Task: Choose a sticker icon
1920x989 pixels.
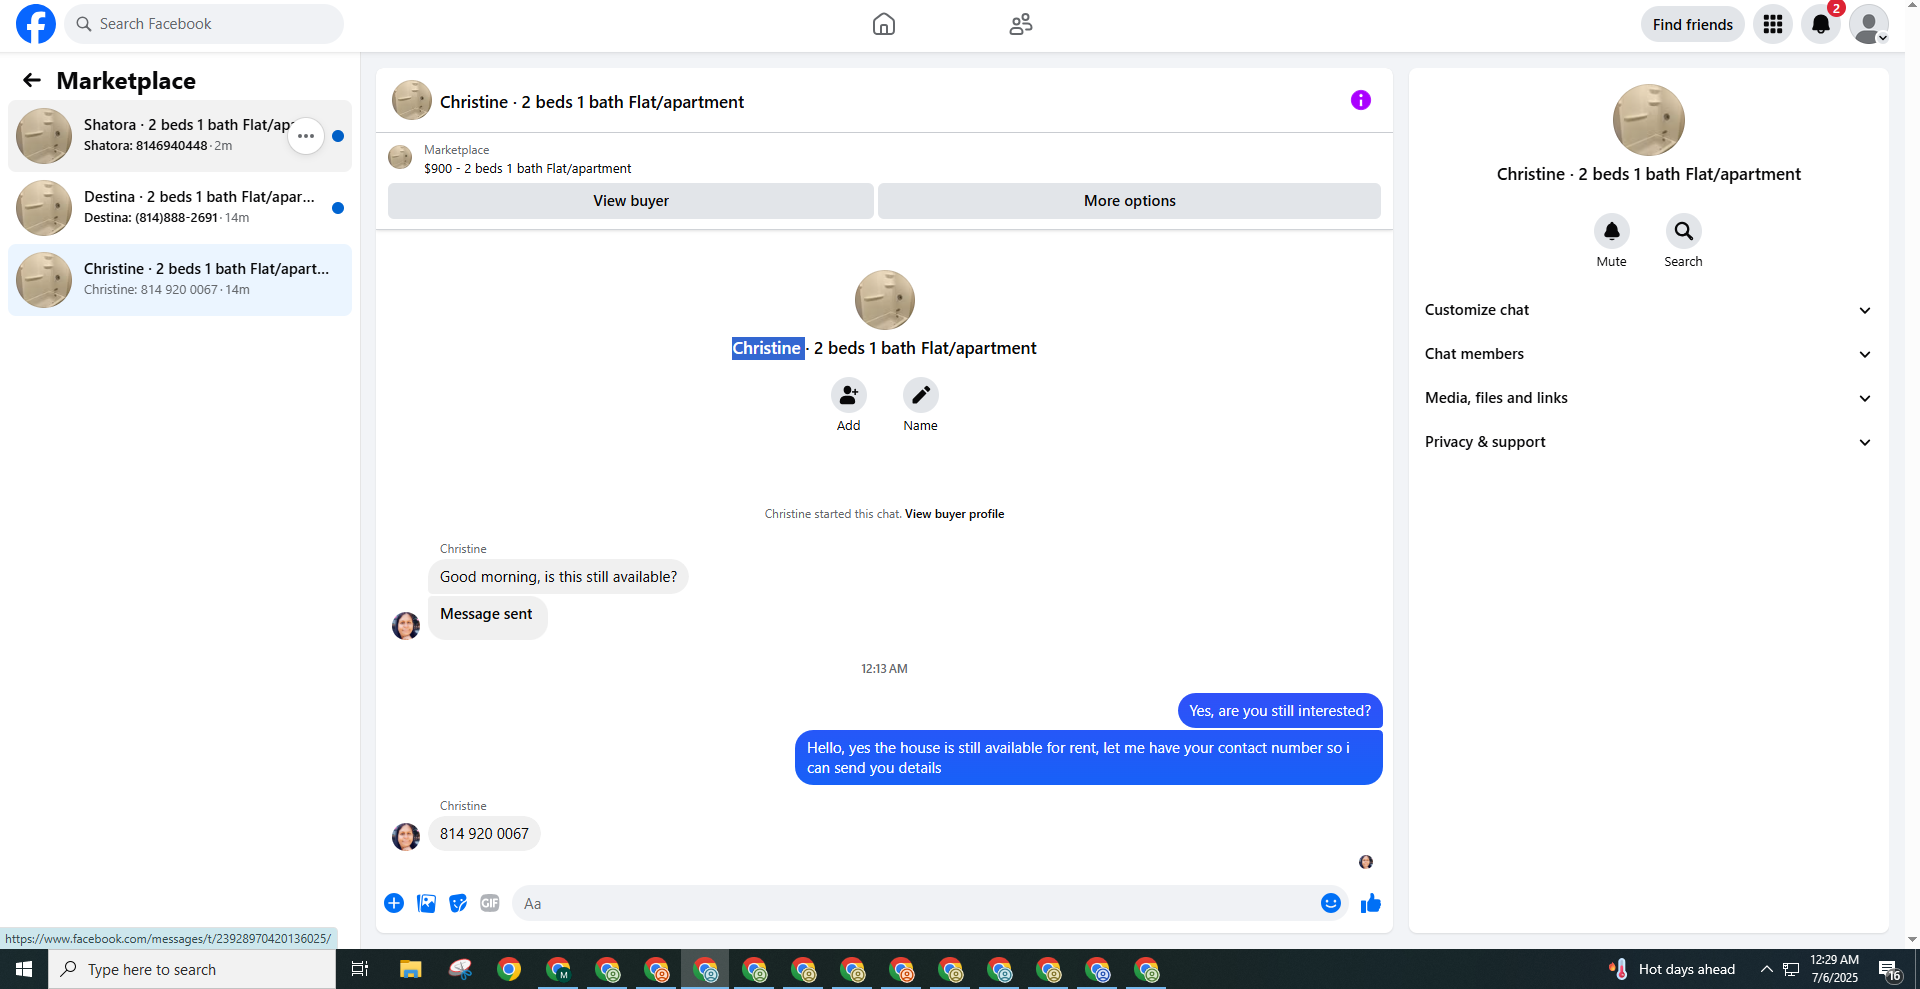Action: (x=458, y=903)
